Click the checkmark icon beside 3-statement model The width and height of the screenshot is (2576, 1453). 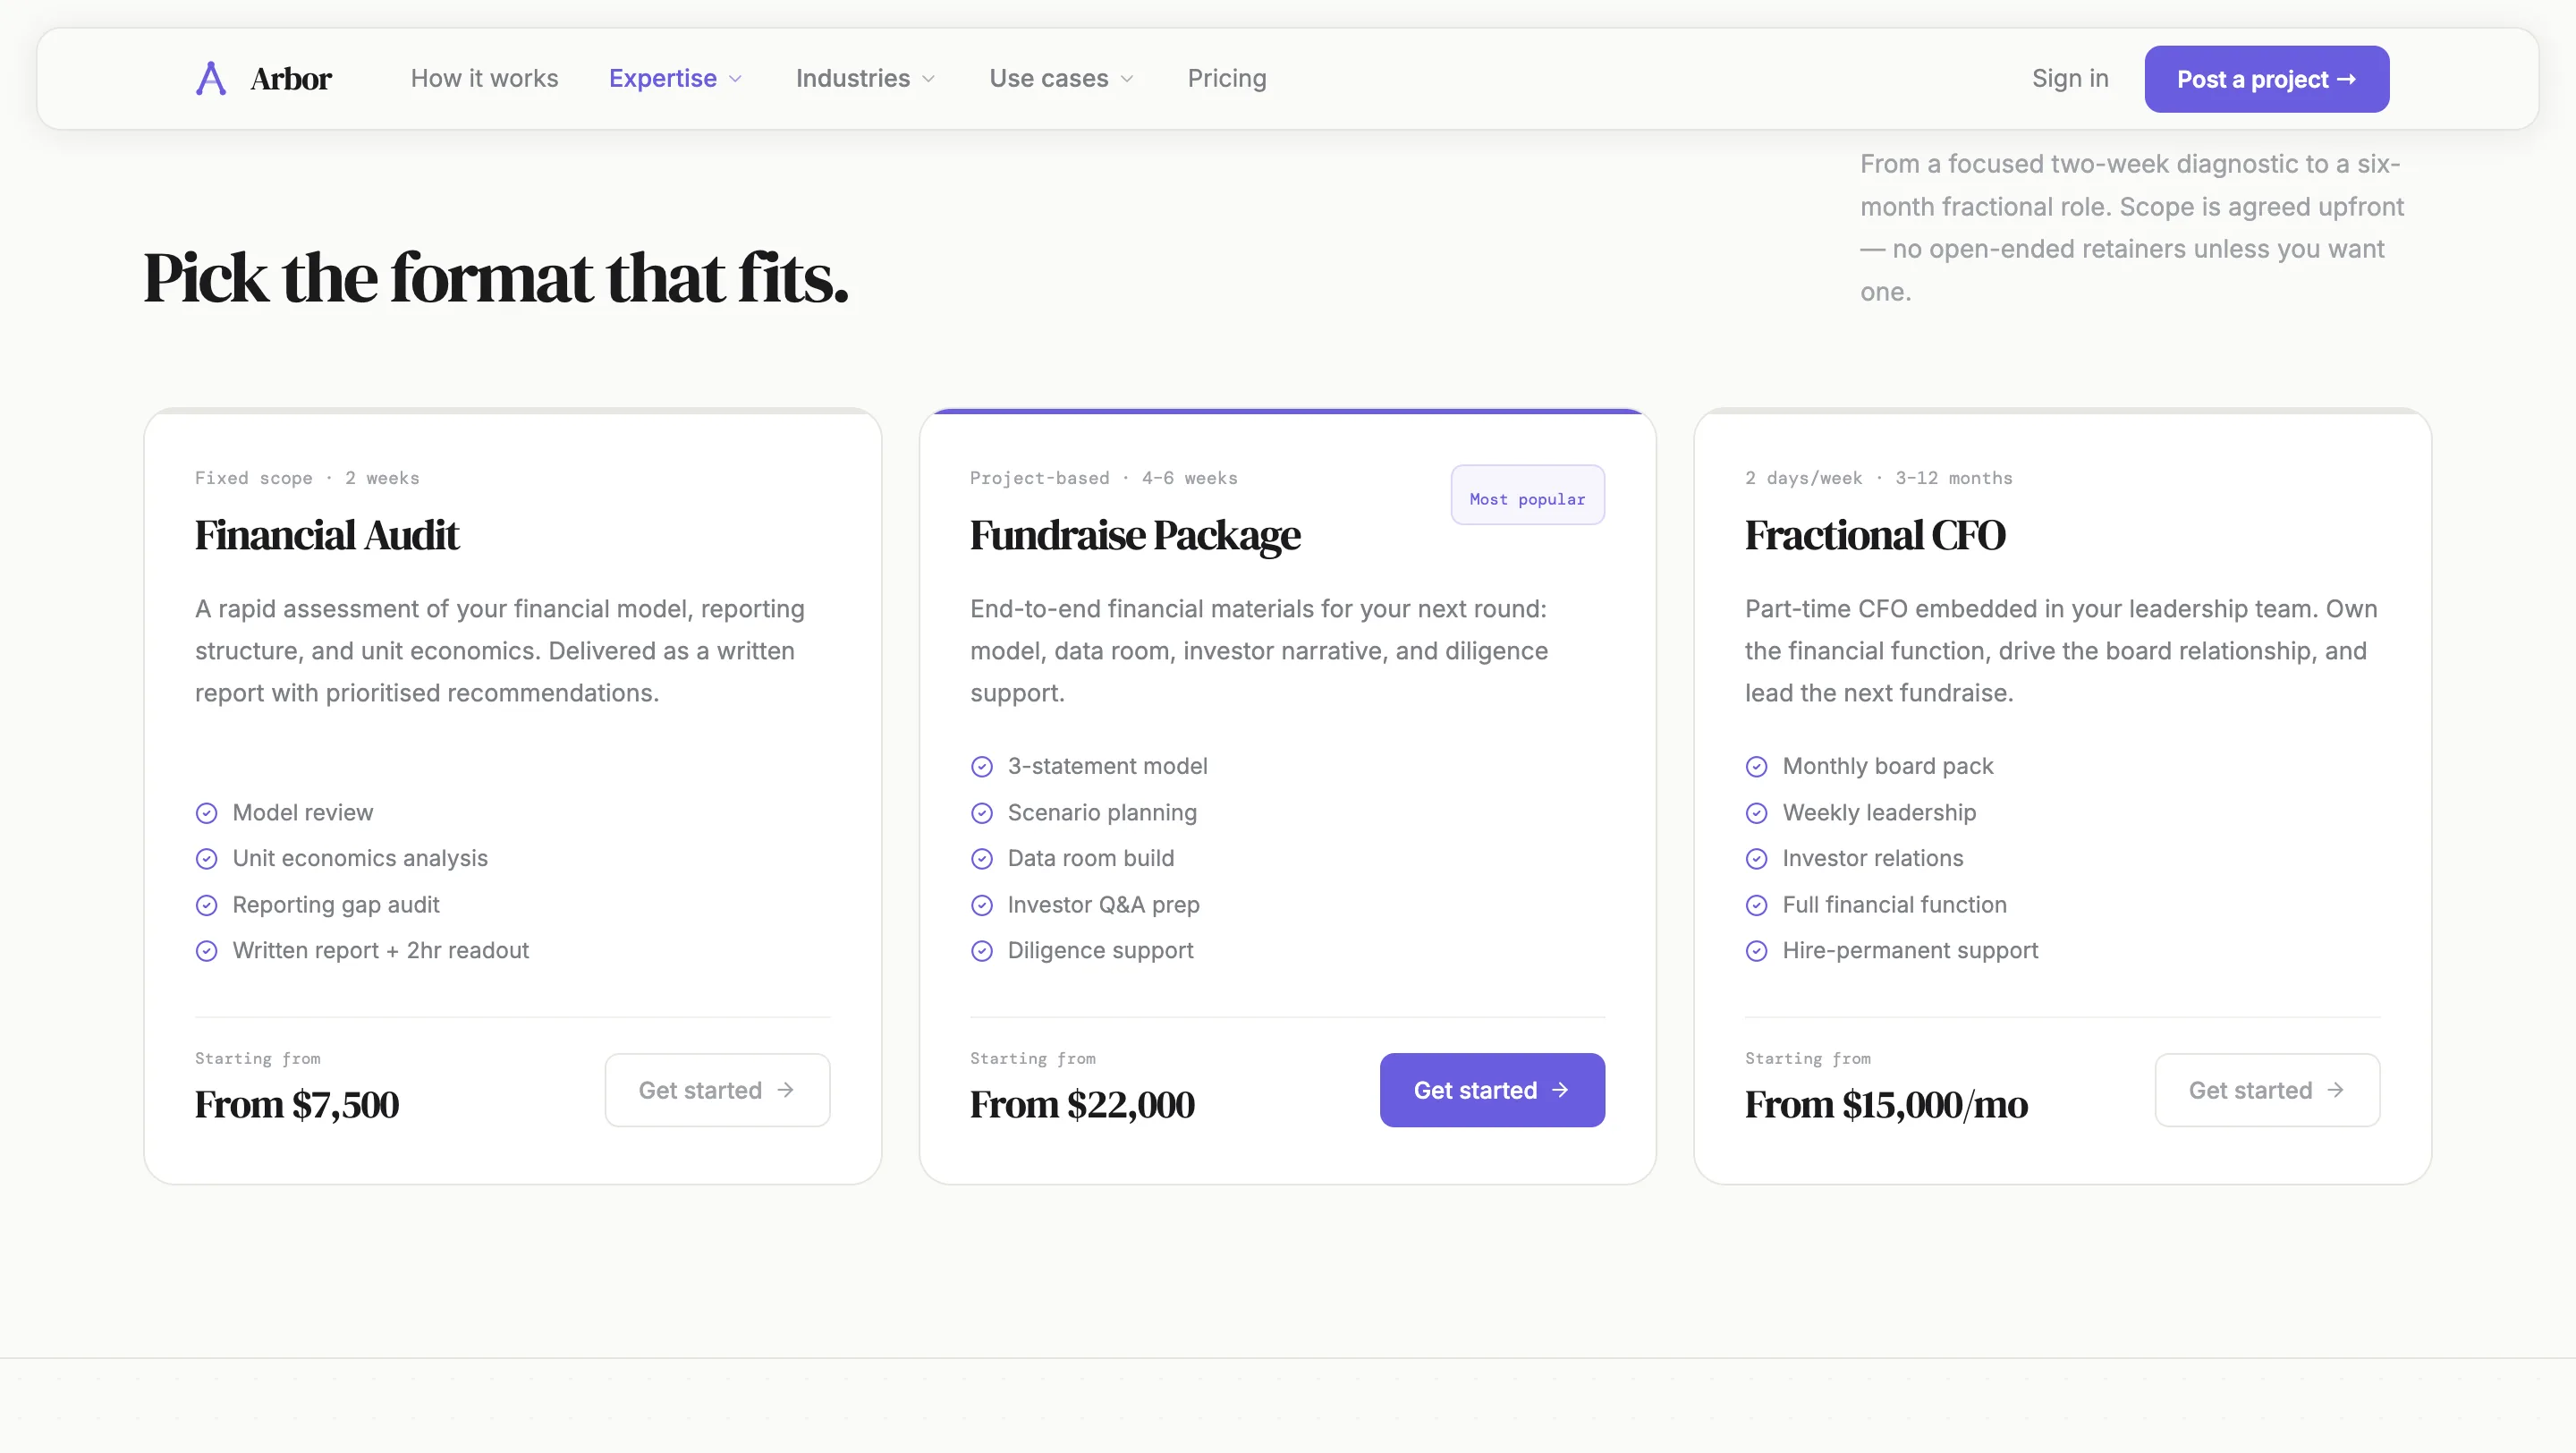[982, 766]
